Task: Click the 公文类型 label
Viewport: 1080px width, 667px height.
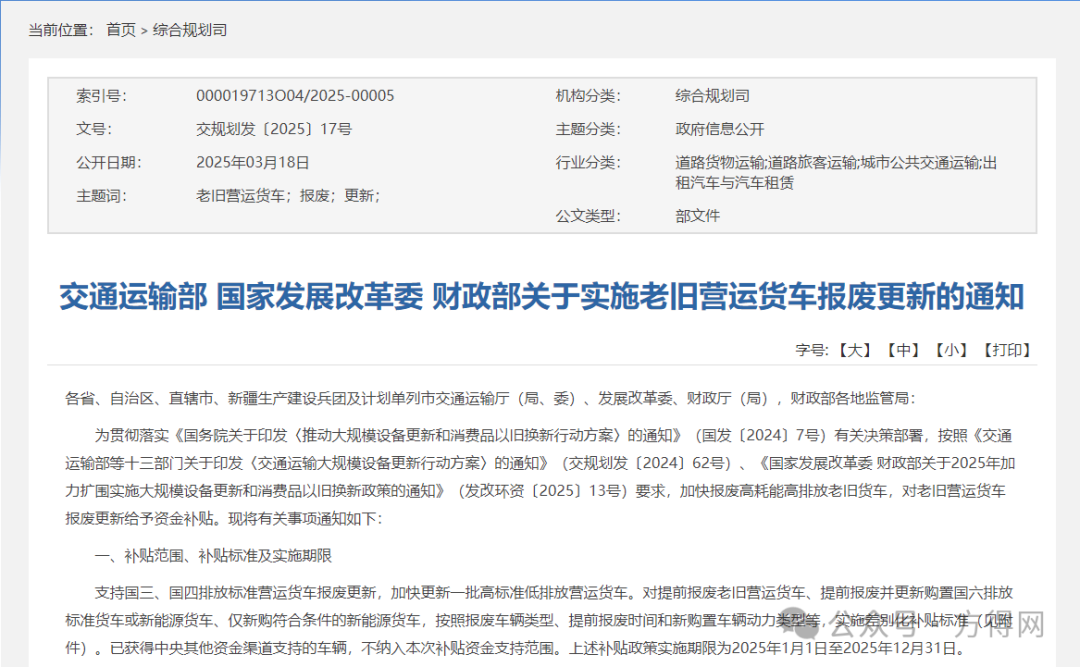Action: [x=588, y=216]
